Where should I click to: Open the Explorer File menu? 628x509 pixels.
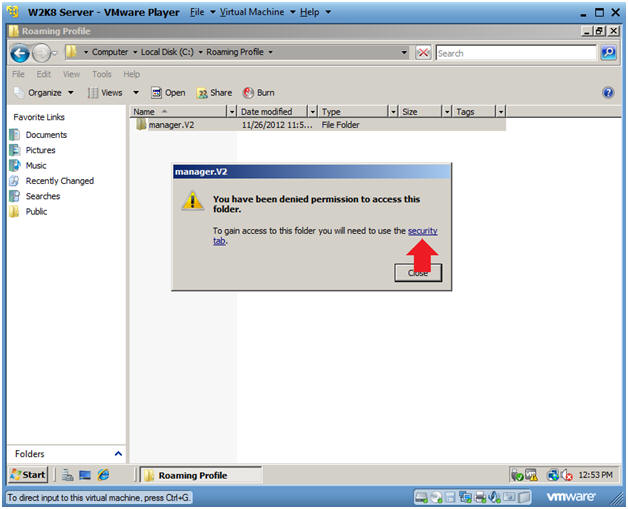coord(18,74)
